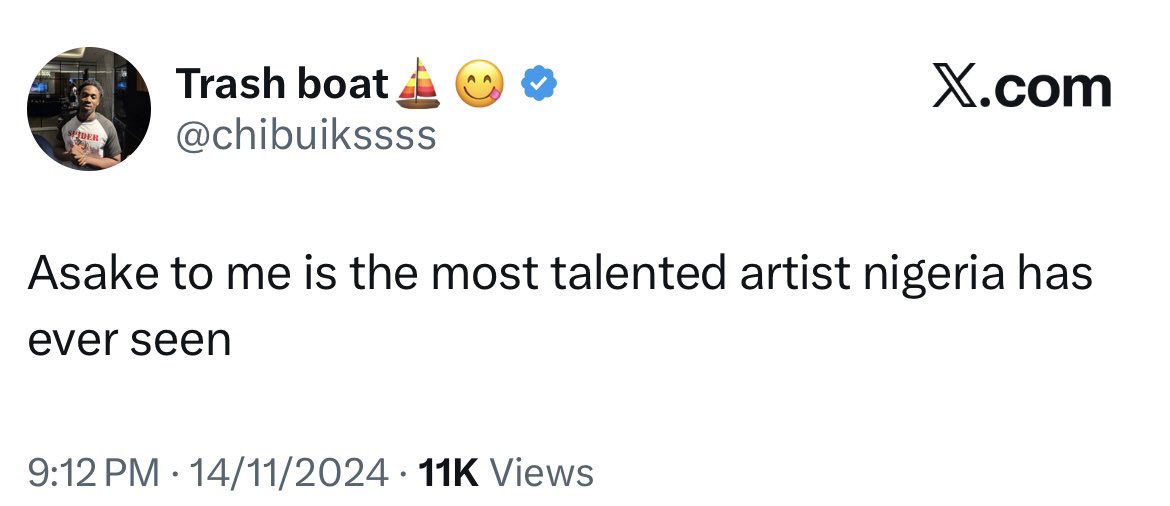
Task: Click the word talented in the tweet
Action: [639, 274]
